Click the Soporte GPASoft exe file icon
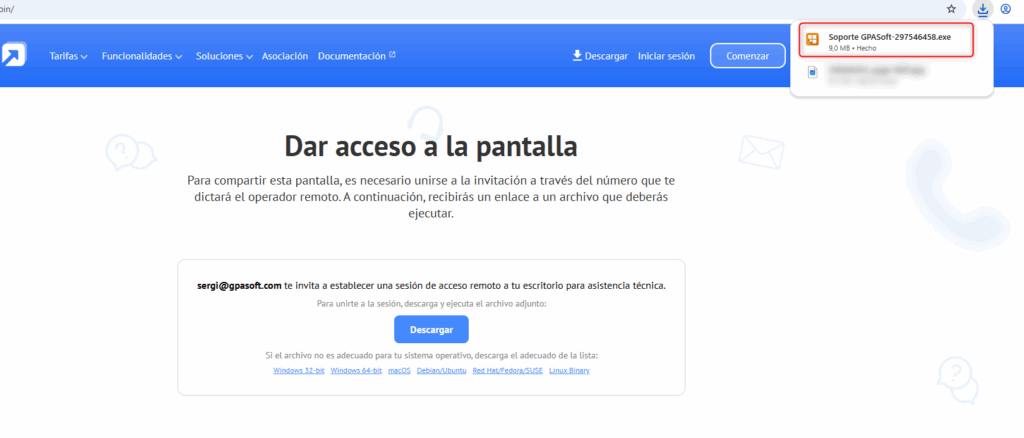Viewport: 1024px width, 438px height. tap(813, 40)
